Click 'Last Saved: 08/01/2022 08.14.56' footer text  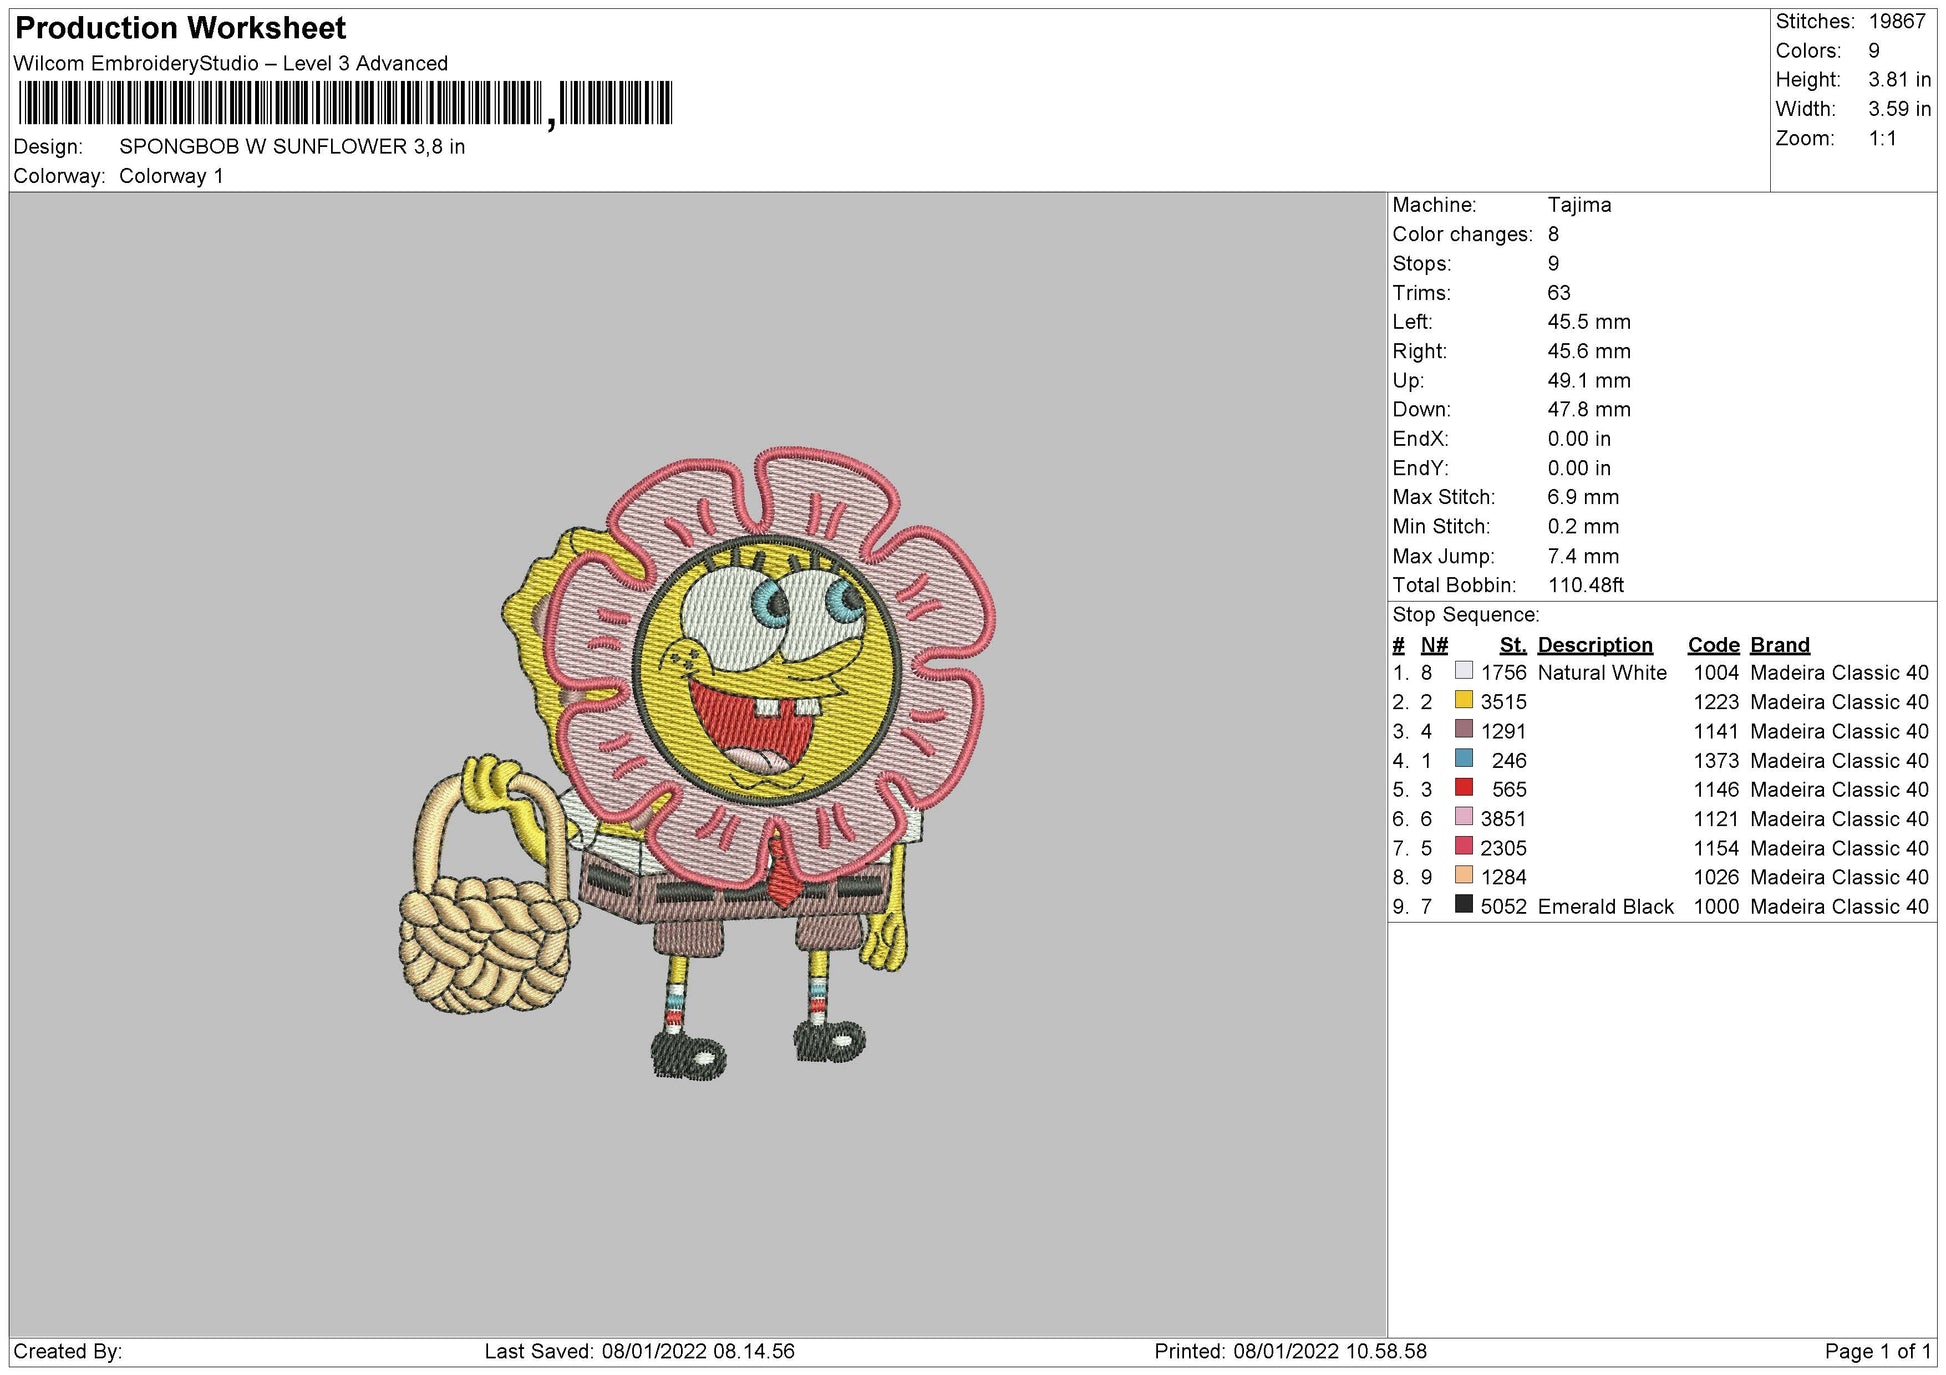coord(640,1352)
